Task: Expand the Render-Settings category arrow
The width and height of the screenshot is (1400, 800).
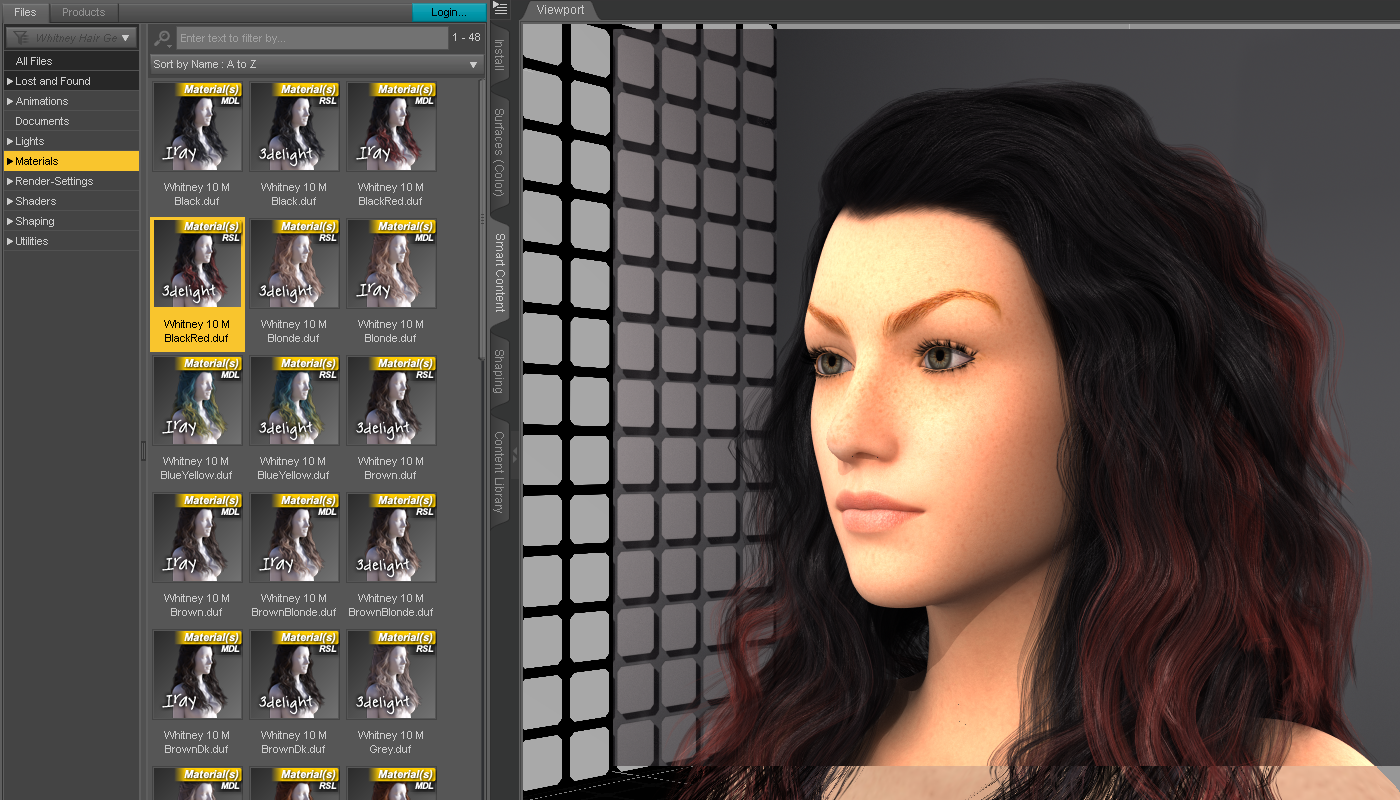Action: coord(10,181)
